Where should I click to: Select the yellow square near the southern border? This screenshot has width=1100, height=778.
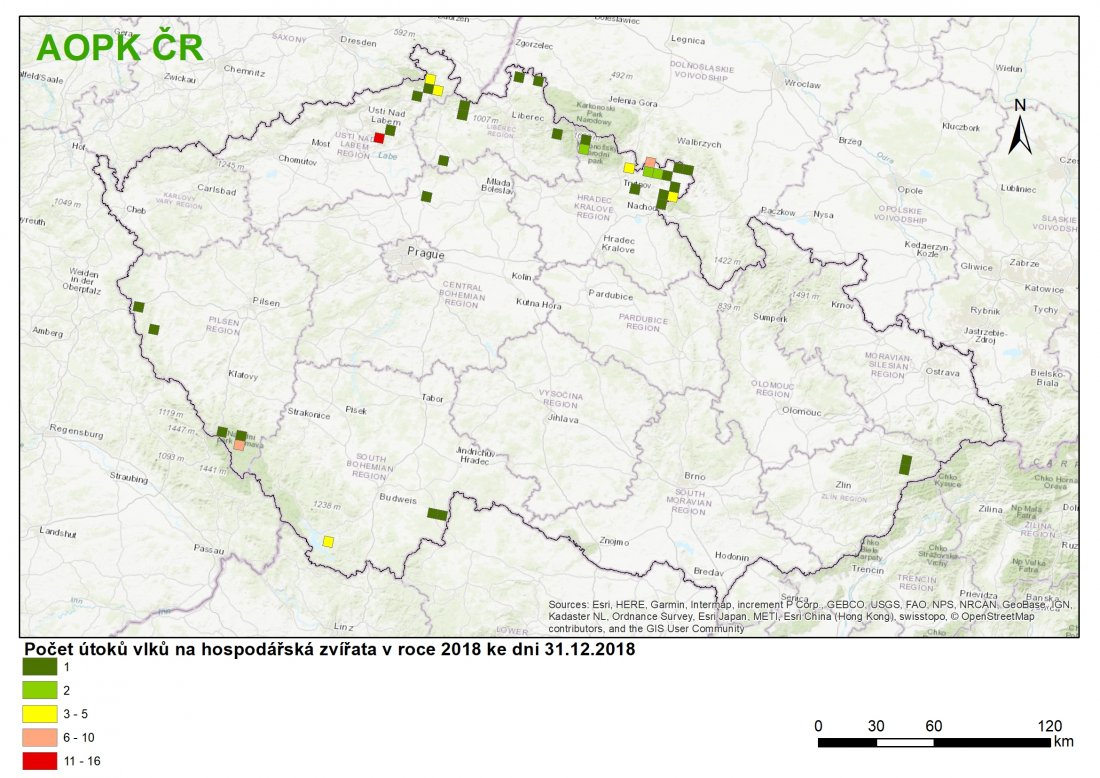(x=328, y=541)
